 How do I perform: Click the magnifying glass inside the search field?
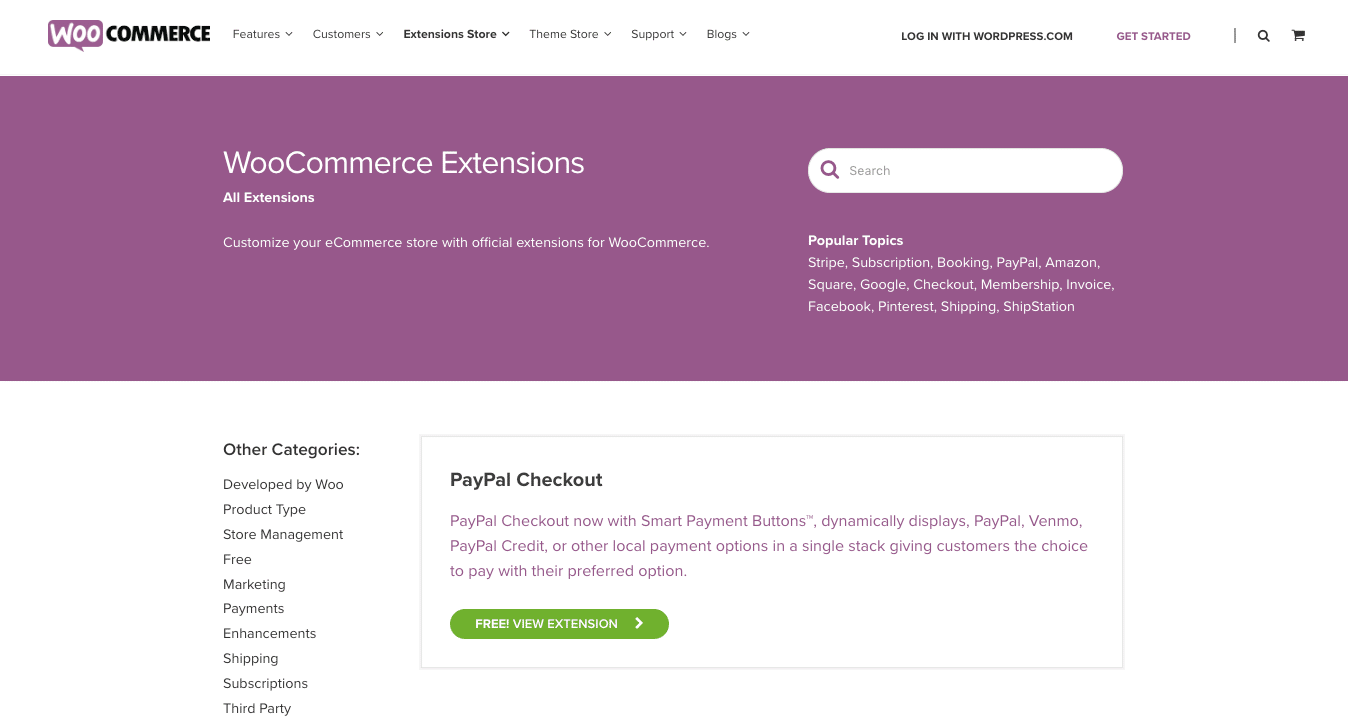(830, 169)
